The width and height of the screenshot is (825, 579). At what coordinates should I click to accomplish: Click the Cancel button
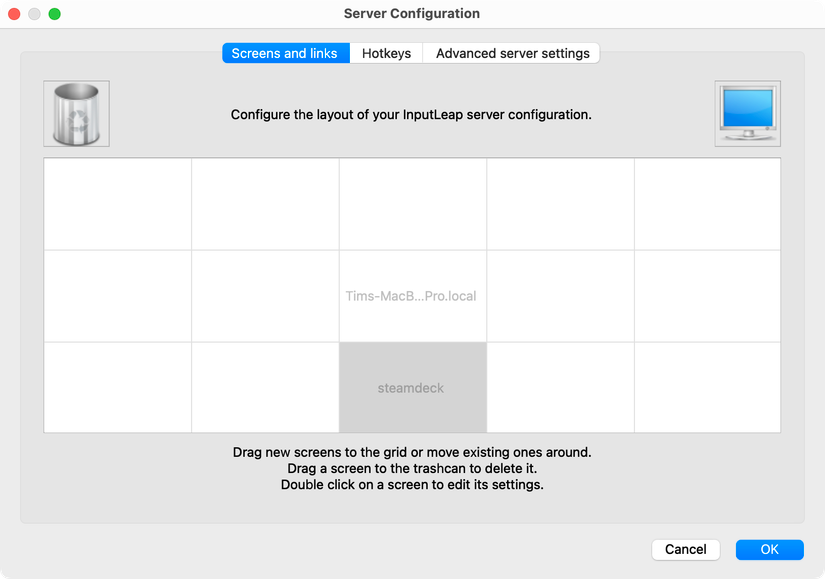point(685,549)
